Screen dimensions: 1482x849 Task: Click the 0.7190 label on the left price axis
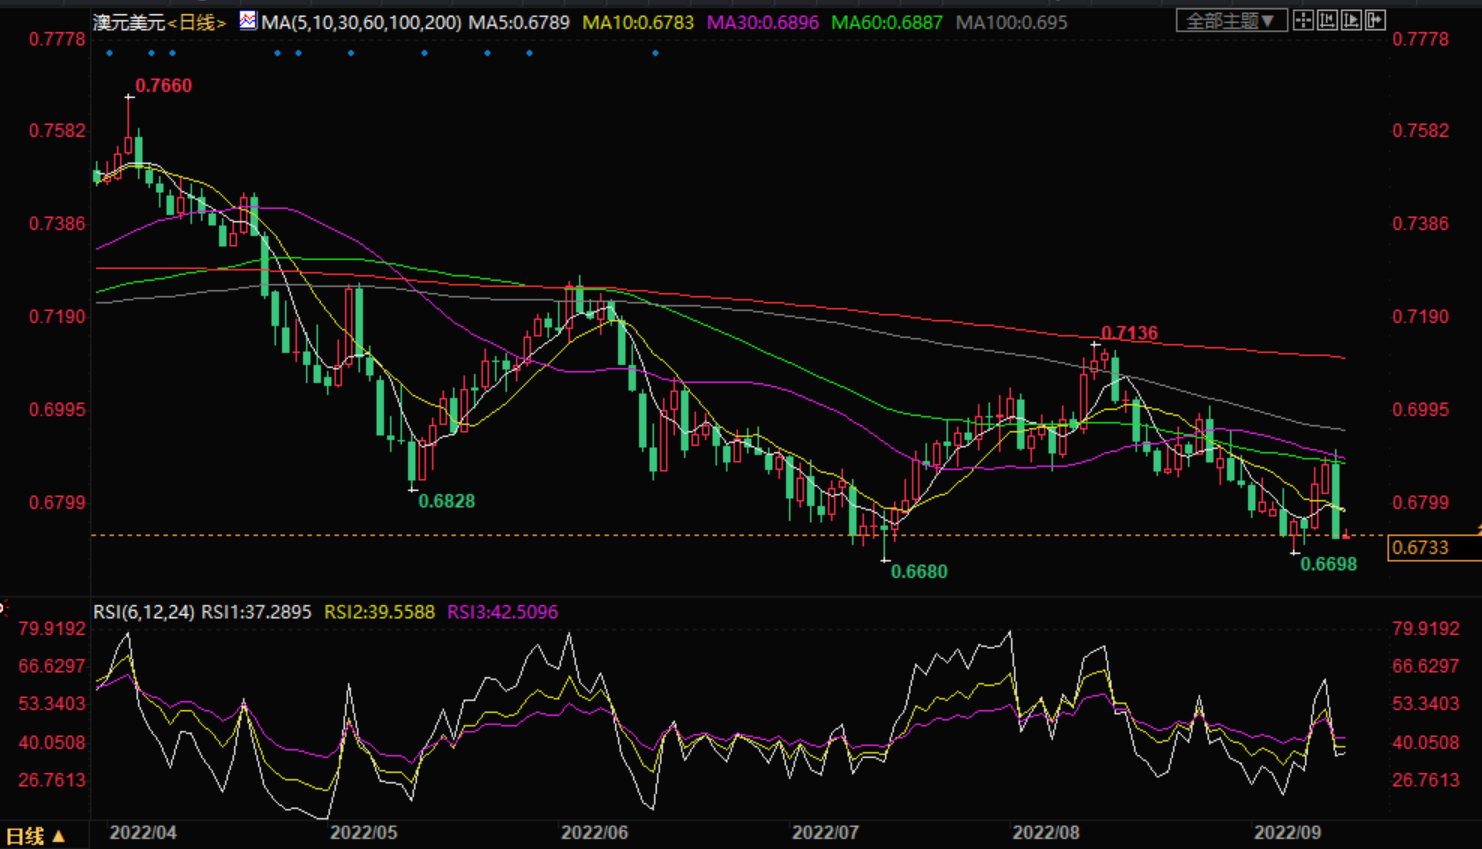[x=57, y=317]
